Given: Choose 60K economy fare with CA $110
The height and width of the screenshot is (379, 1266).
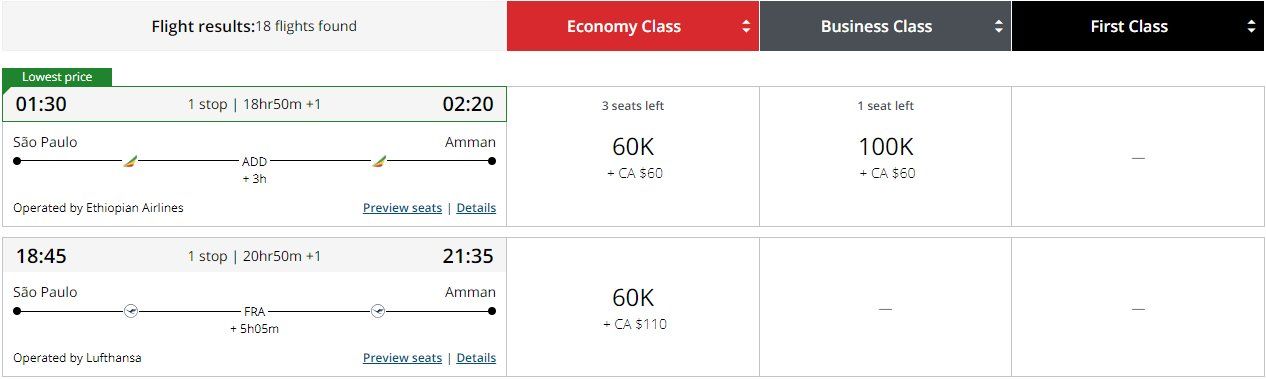Looking at the screenshot, I should click(x=633, y=307).
